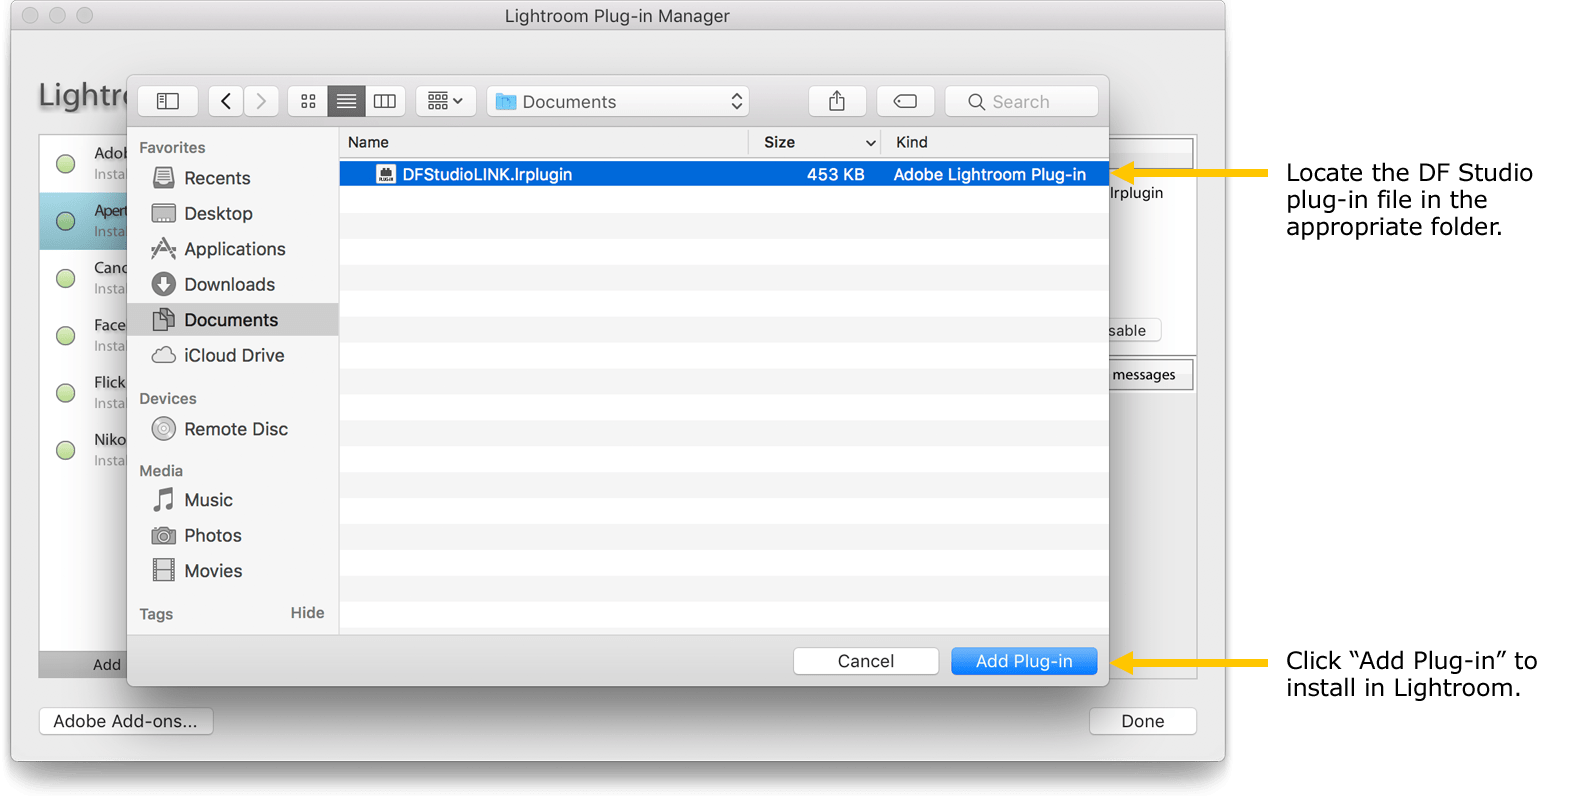Open Movies under Media
Viewport: 1580px width, 798px height.
click(233, 571)
